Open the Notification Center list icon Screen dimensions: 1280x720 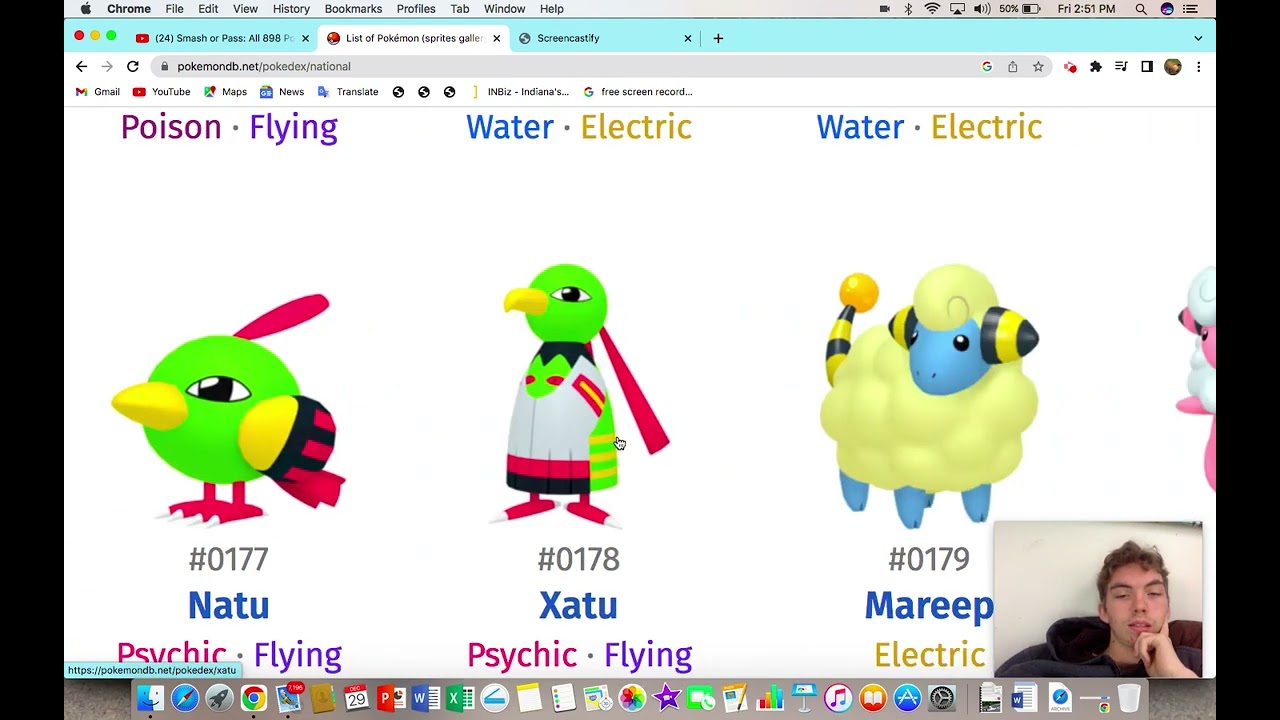coord(1190,9)
